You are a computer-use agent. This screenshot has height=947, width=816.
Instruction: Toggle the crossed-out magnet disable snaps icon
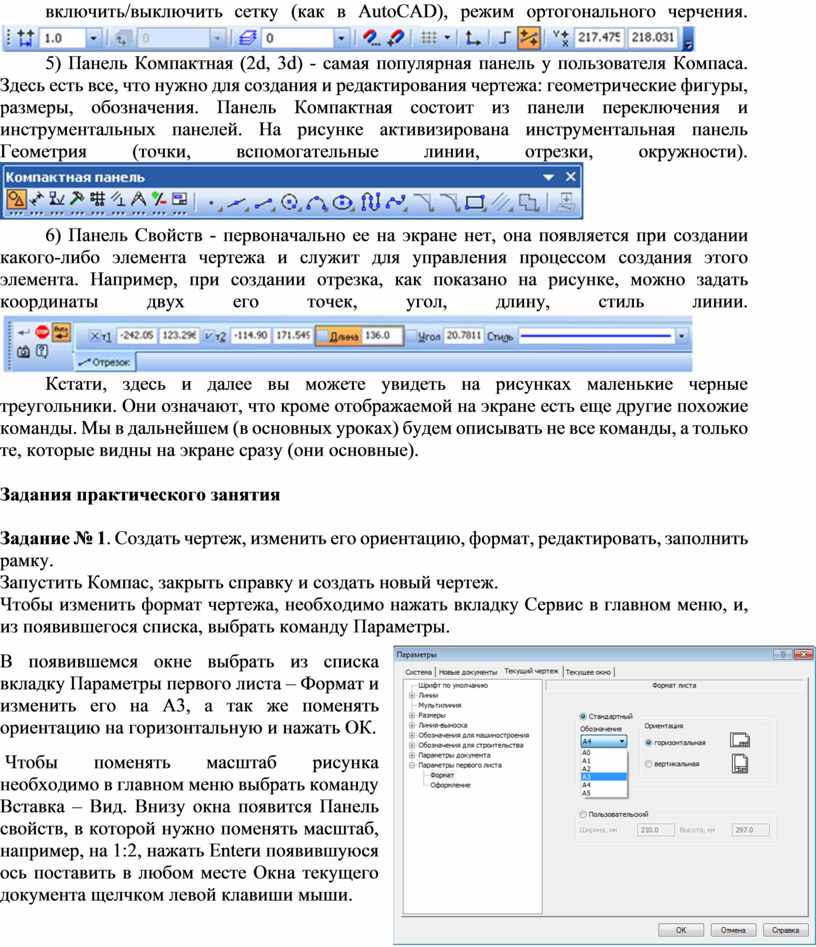[396, 38]
